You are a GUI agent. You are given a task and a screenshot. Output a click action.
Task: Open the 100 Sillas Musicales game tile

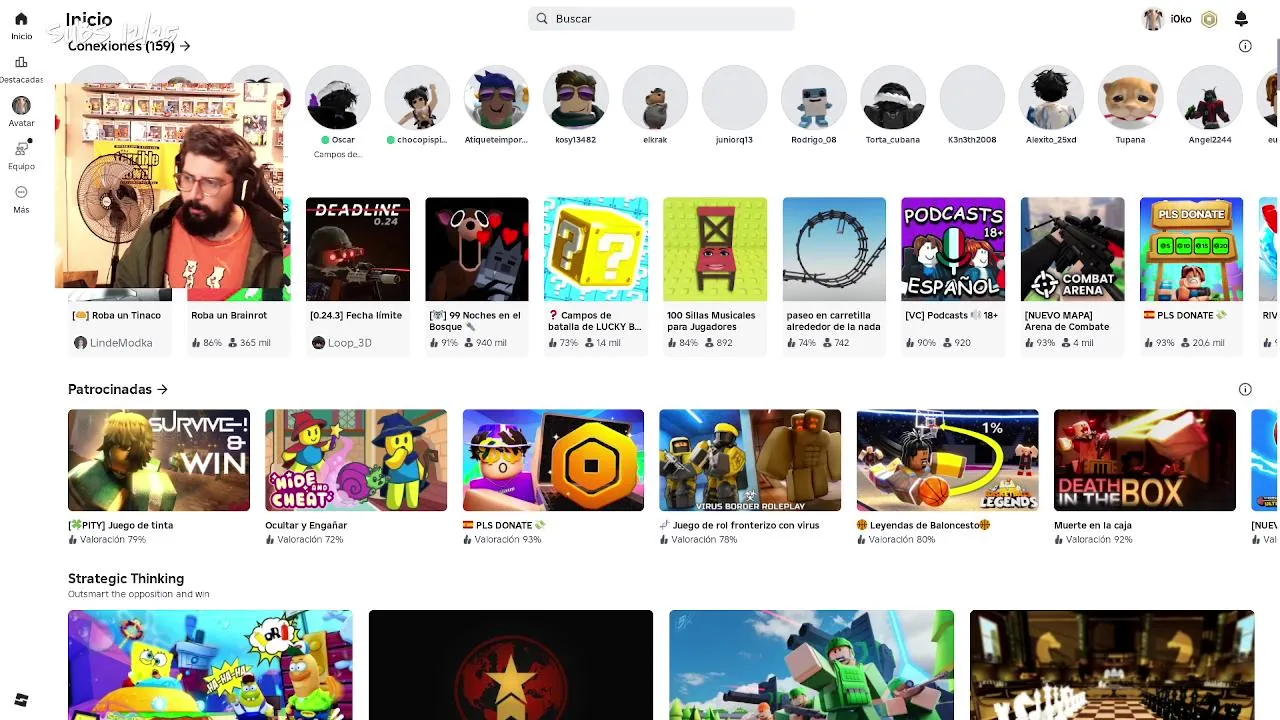(x=715, y=249)
